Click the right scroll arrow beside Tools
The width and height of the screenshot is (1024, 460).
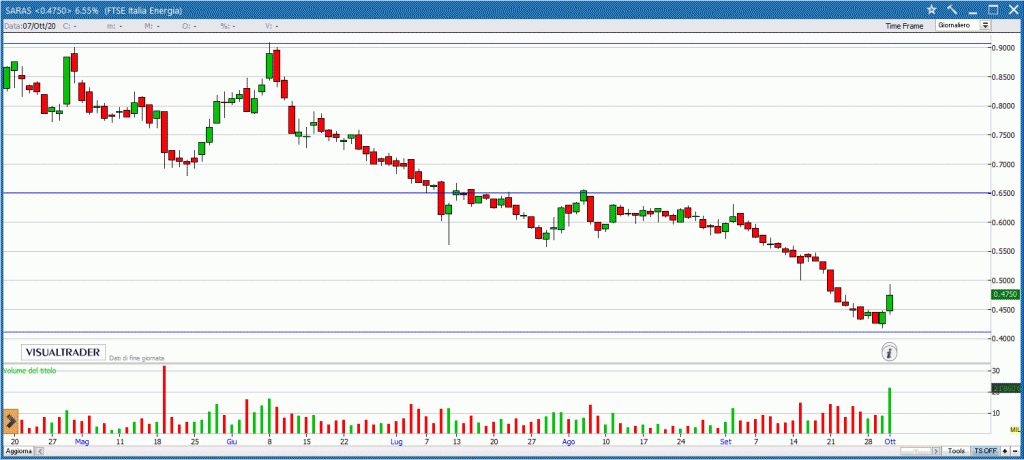pos(938,451)
